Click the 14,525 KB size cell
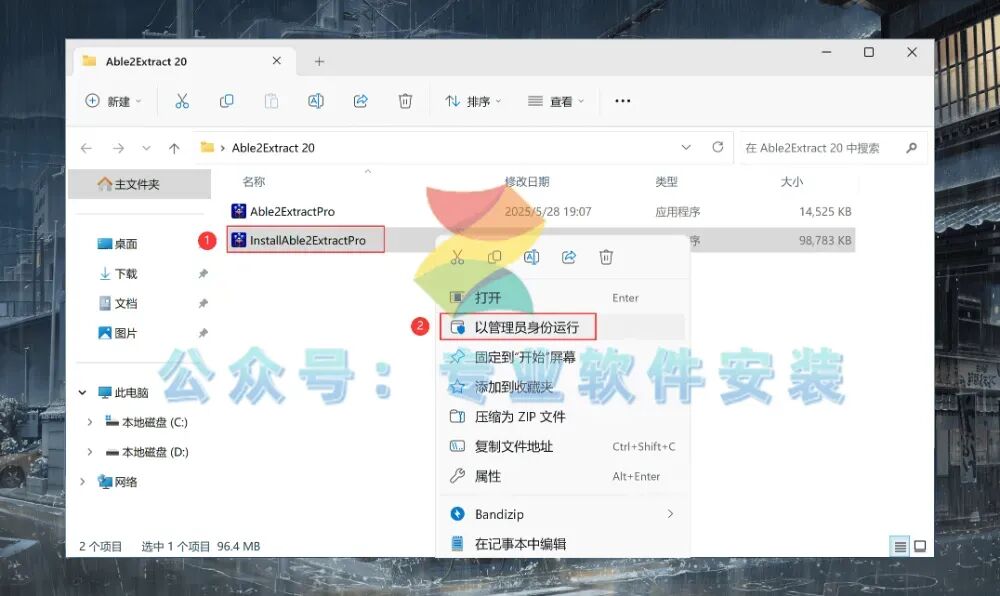This screenshot has width=1000, height=596. [x=825, y=211]
